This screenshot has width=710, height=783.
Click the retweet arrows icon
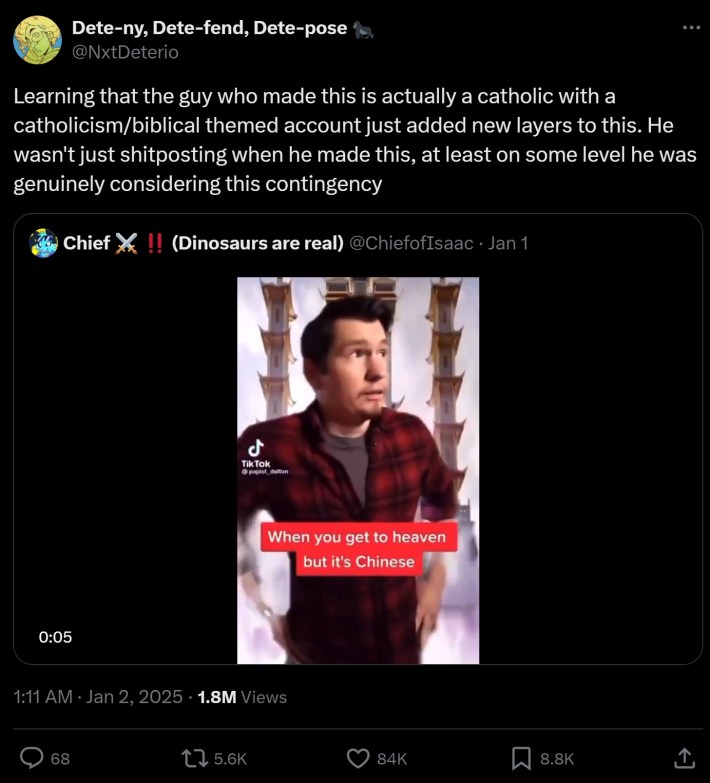click(194, 758)
